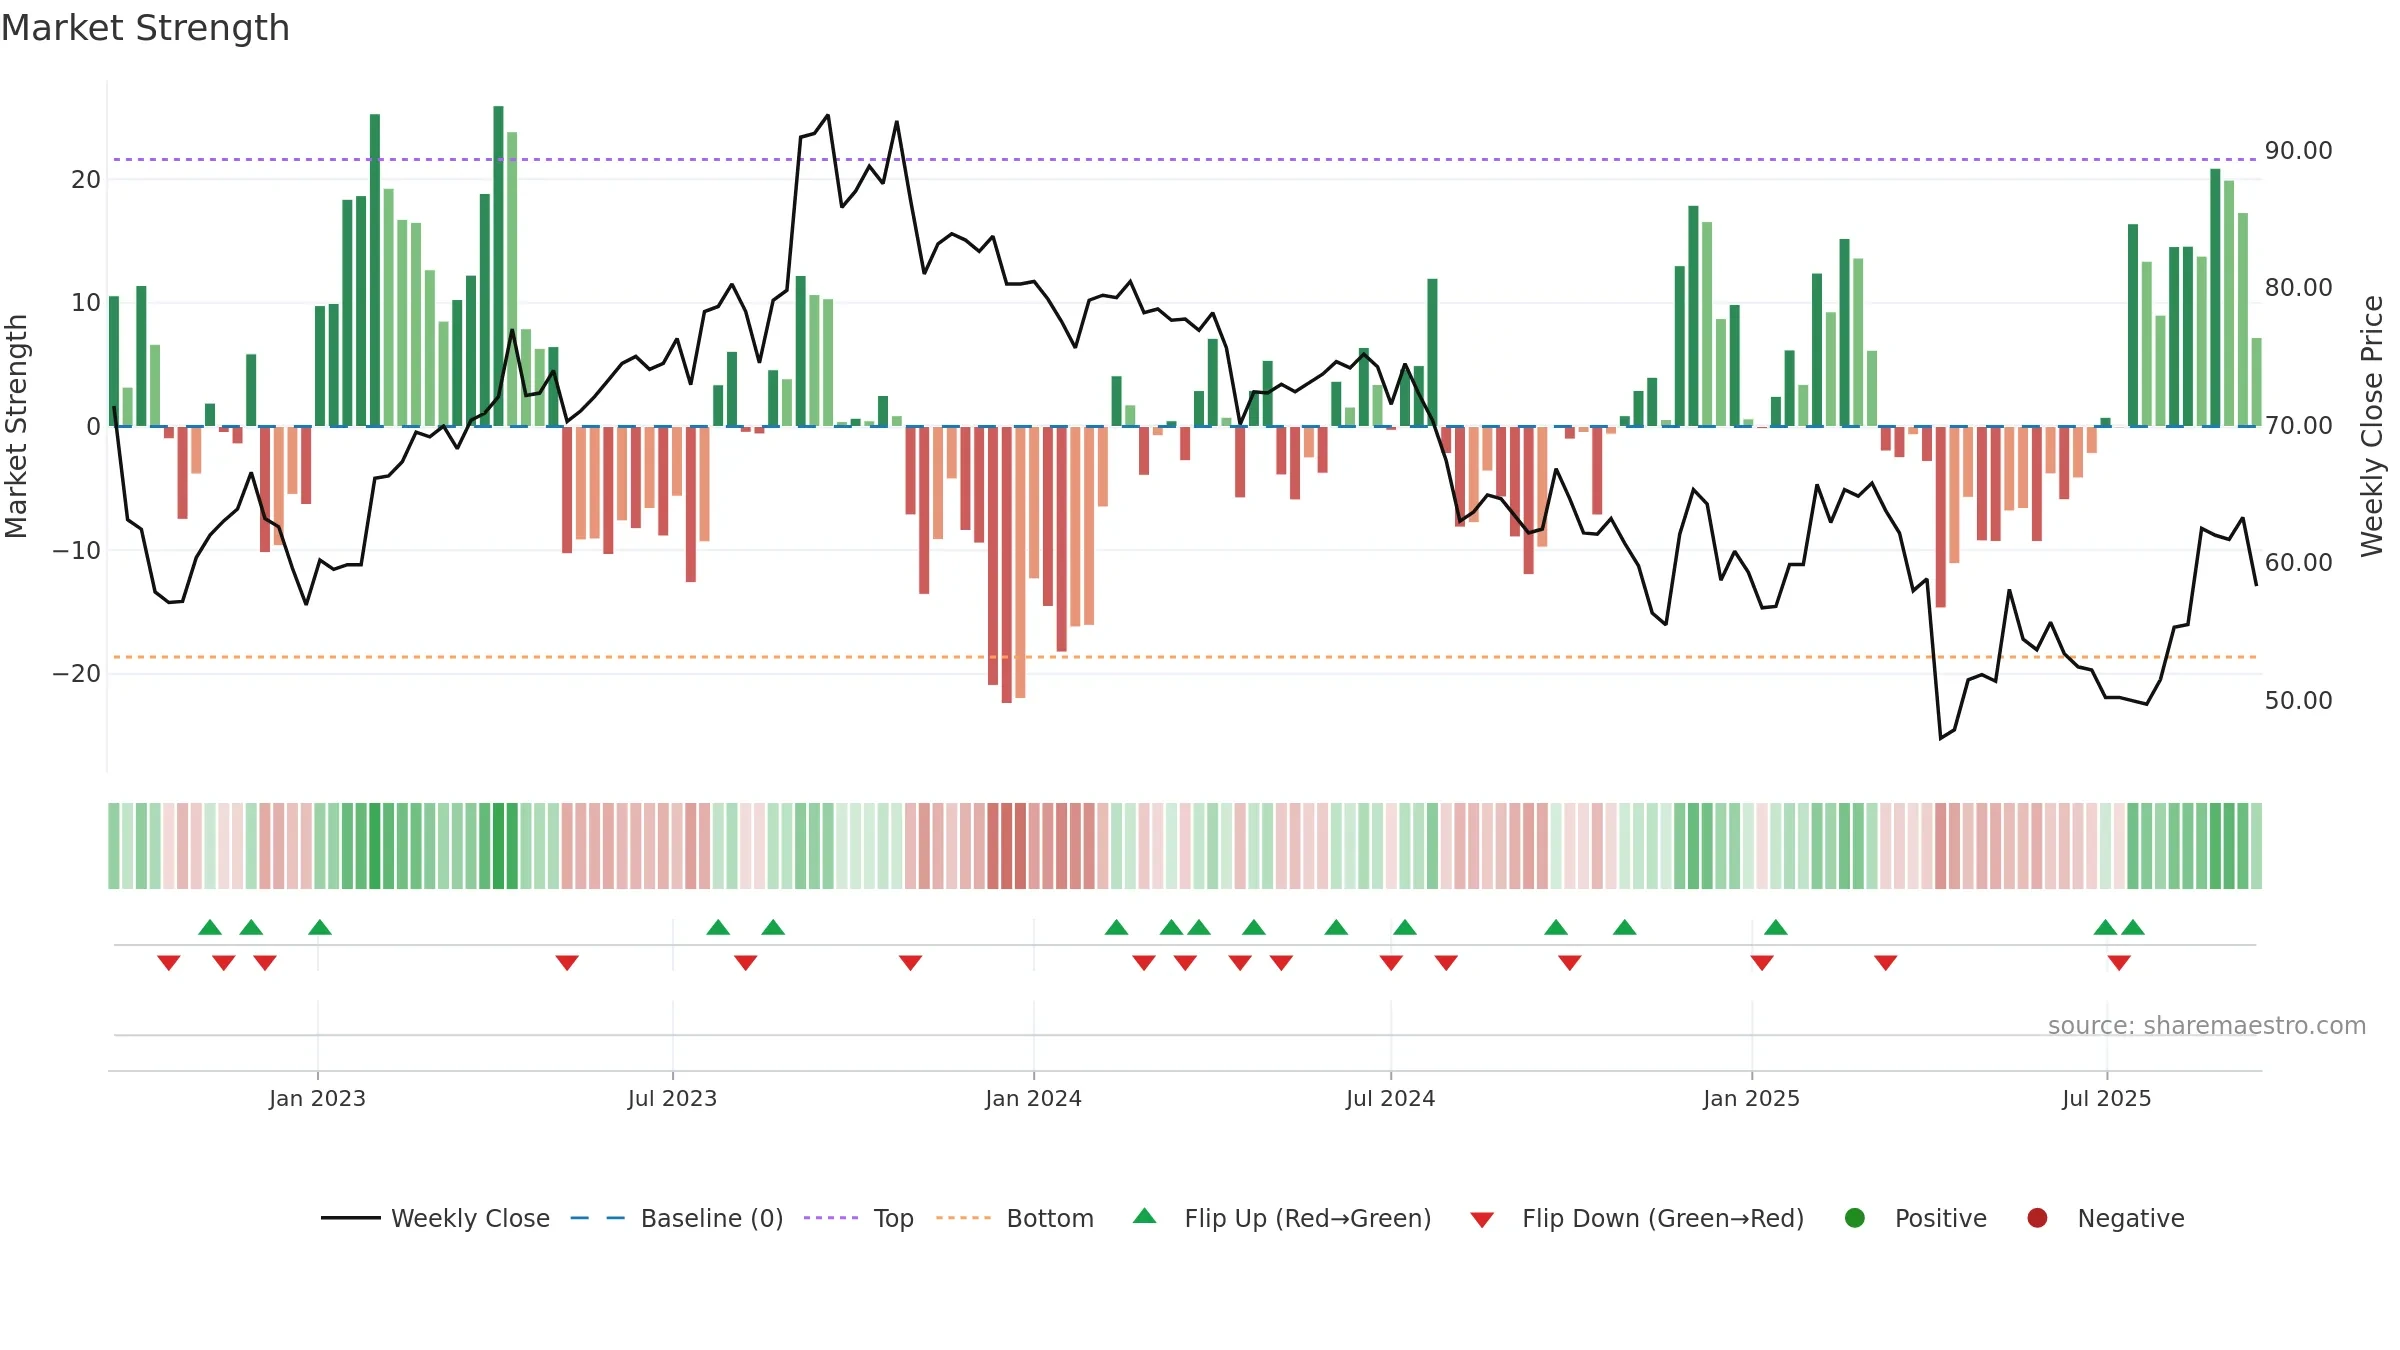Click the Jan 2023 axis label

tap(317, 1098)
